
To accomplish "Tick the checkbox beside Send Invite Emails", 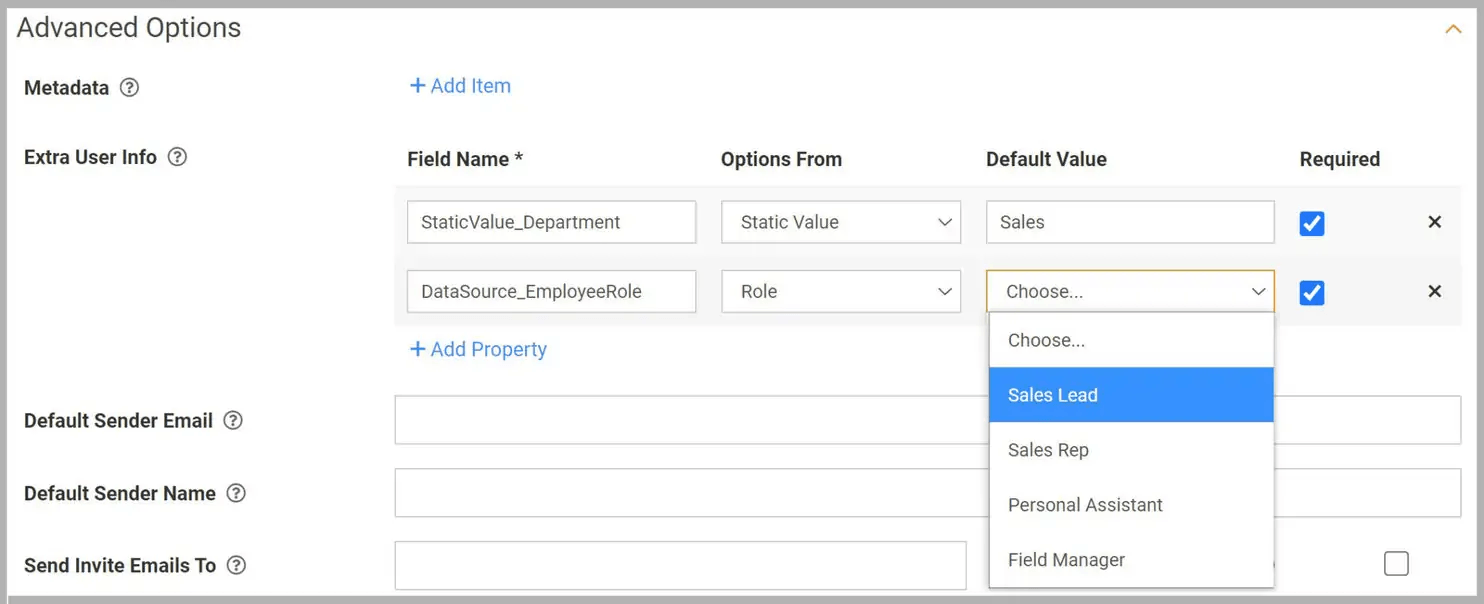I will click(x=1396, y=564).
